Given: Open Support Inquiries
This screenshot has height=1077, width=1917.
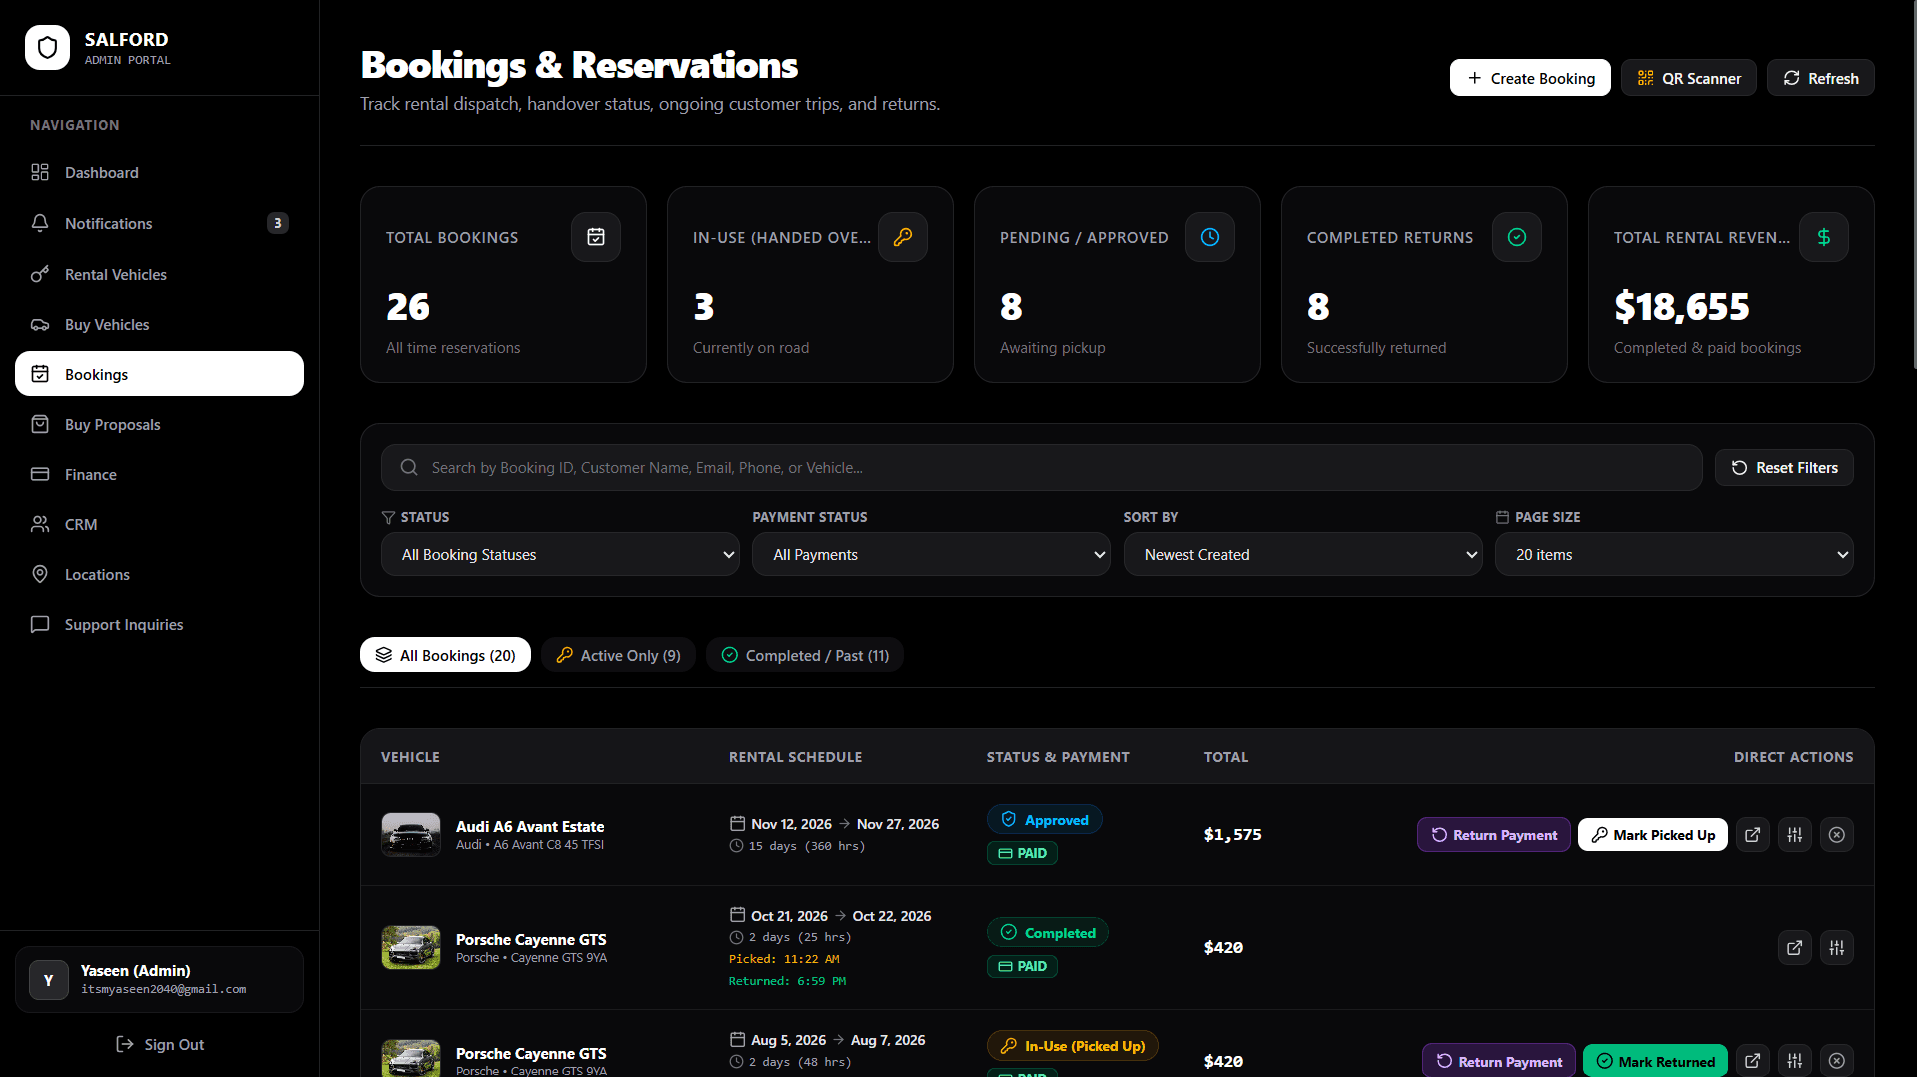Looking at the screenshot, I should coord(159,624).
